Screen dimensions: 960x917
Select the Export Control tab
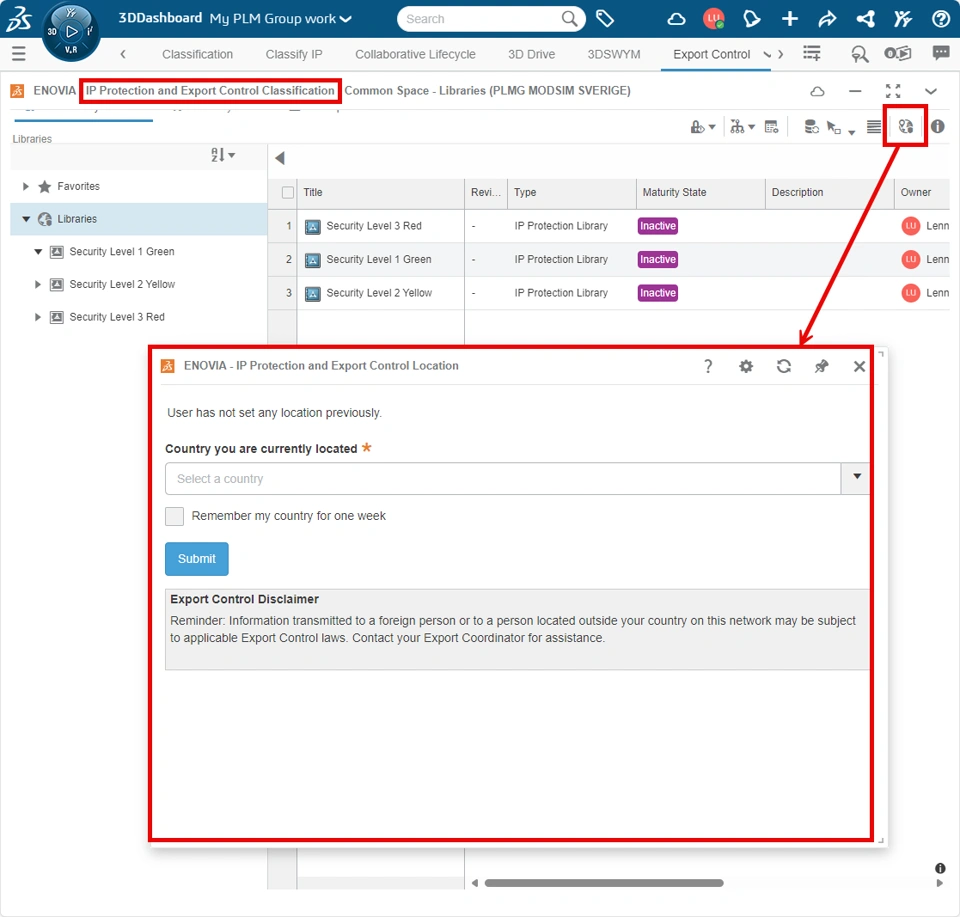point(711,54)
